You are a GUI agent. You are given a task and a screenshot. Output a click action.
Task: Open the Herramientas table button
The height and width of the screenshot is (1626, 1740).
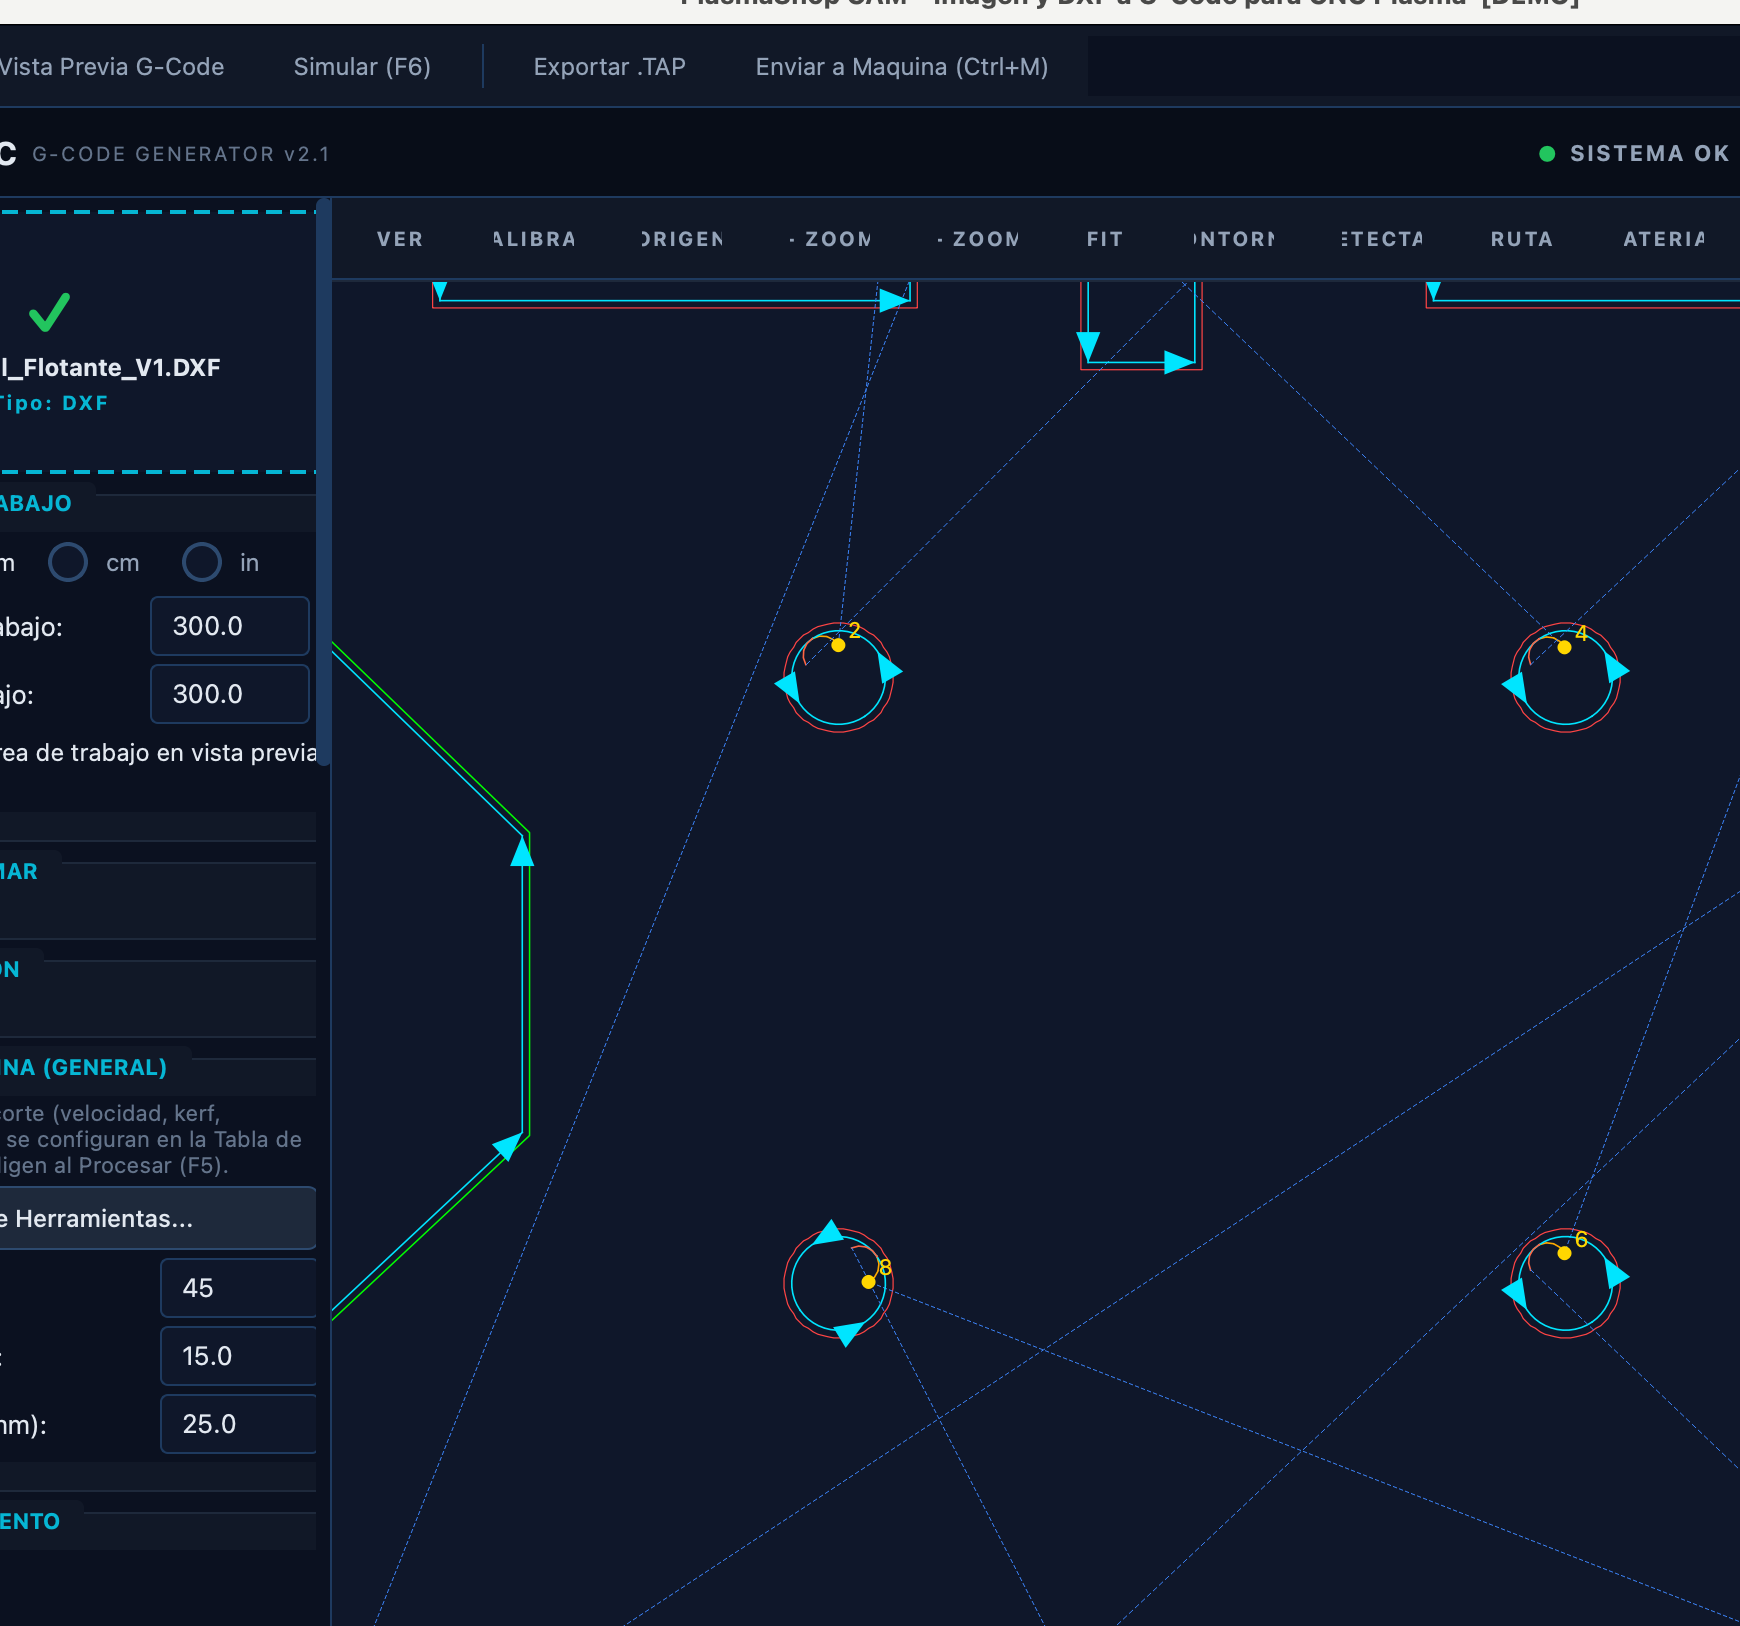[x=157, y=1218]
